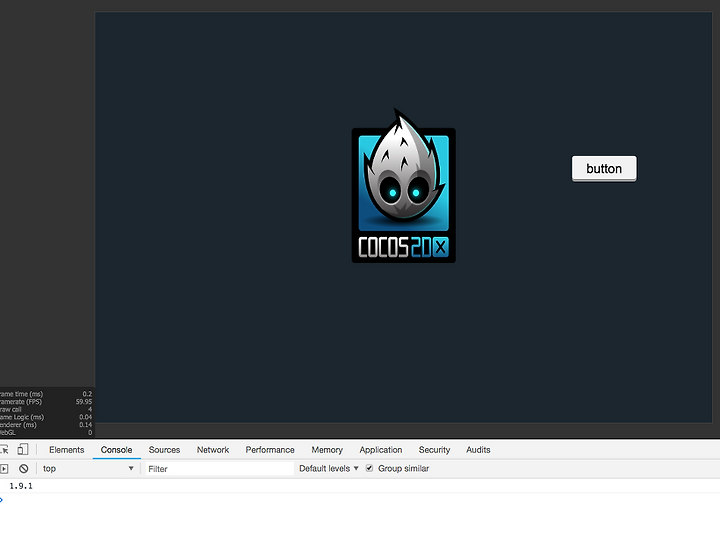Viewport: 720px width, 549px height.
Task: Activate the inspect element picker icon
Action: coord(4,449)
